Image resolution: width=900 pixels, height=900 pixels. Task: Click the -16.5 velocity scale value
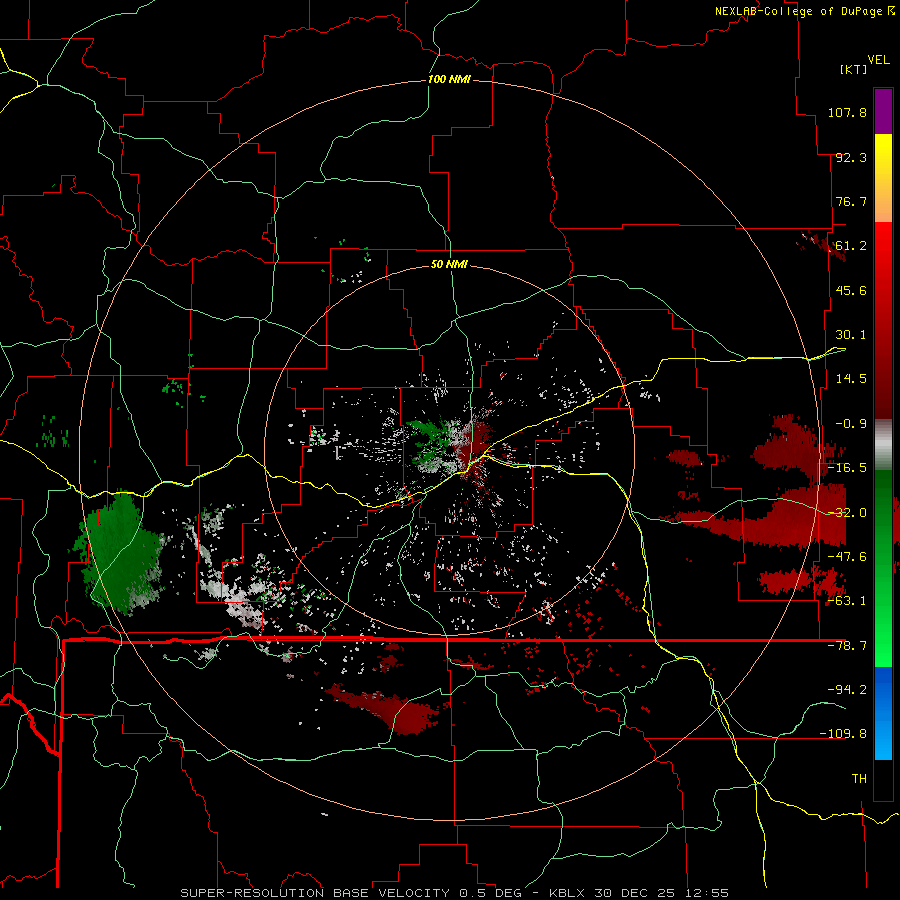pos(847,468)
